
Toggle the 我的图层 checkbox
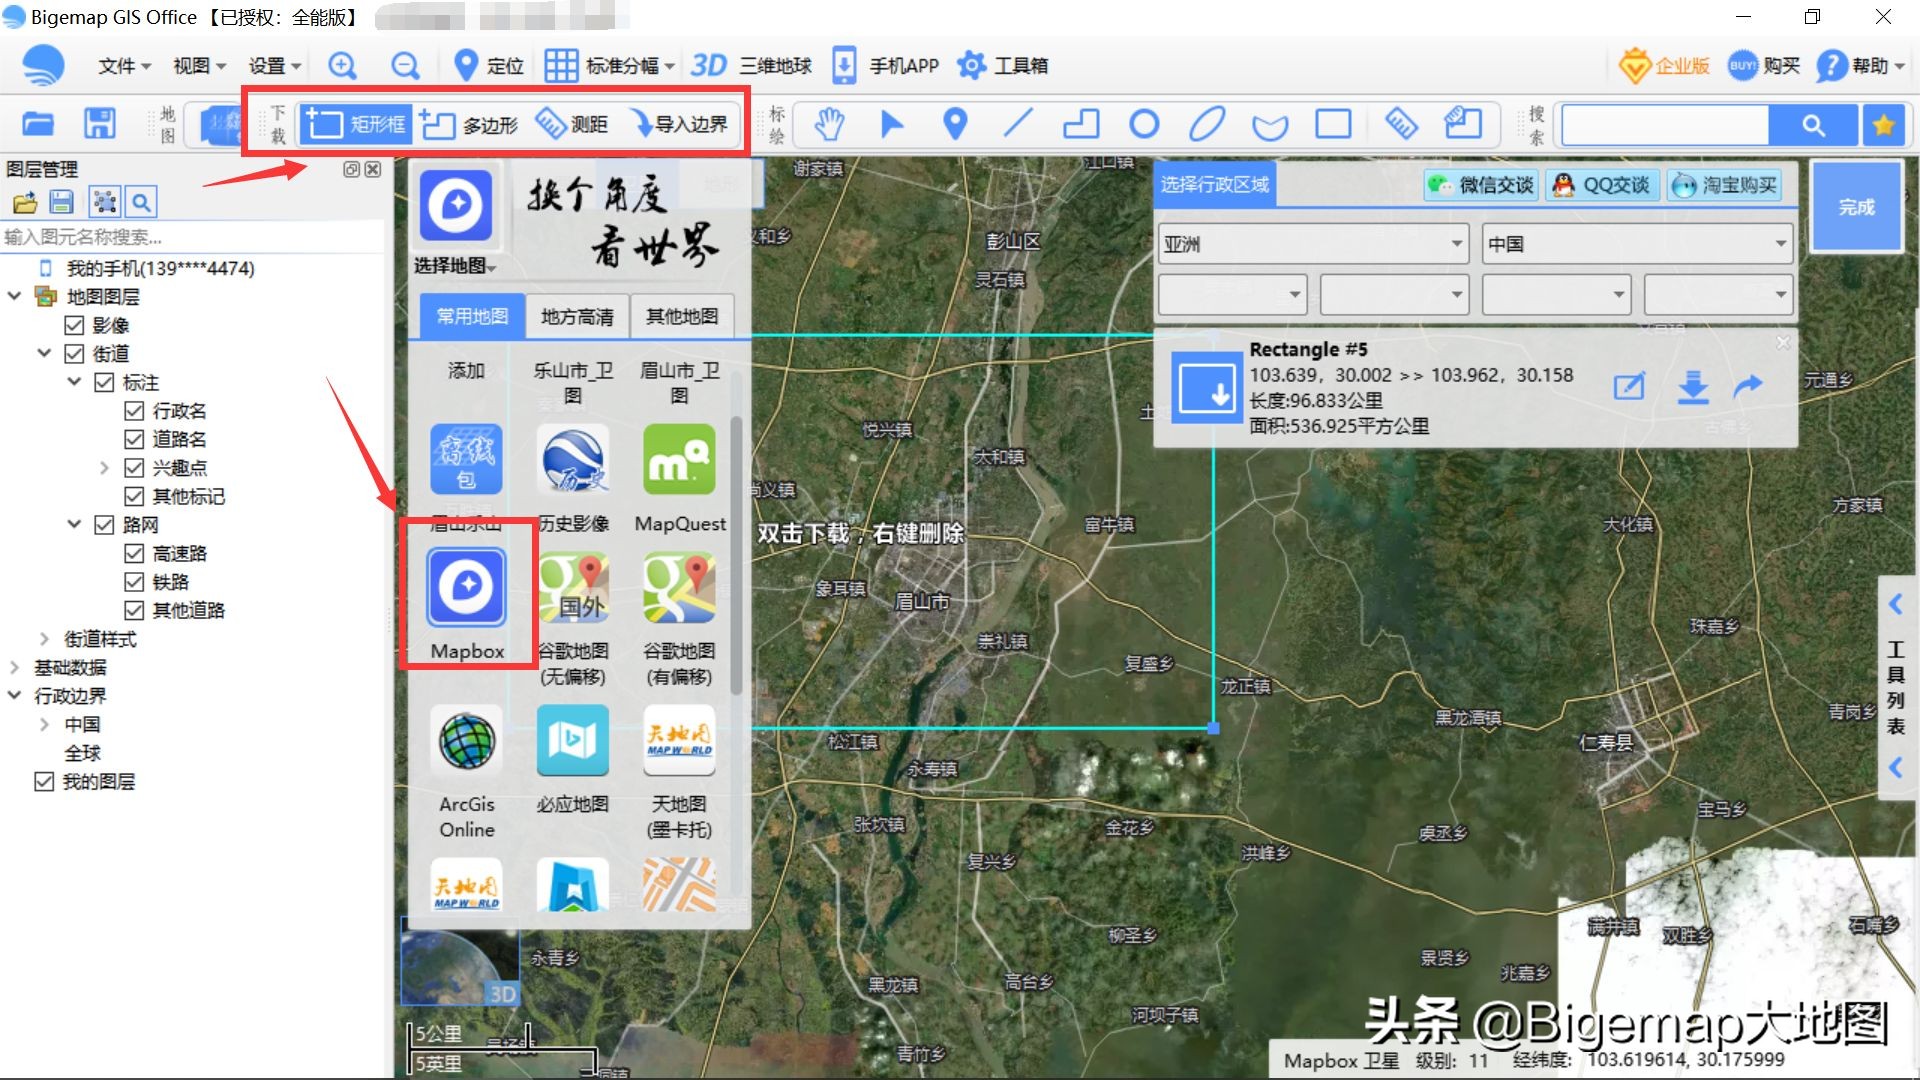click(44, 782)
